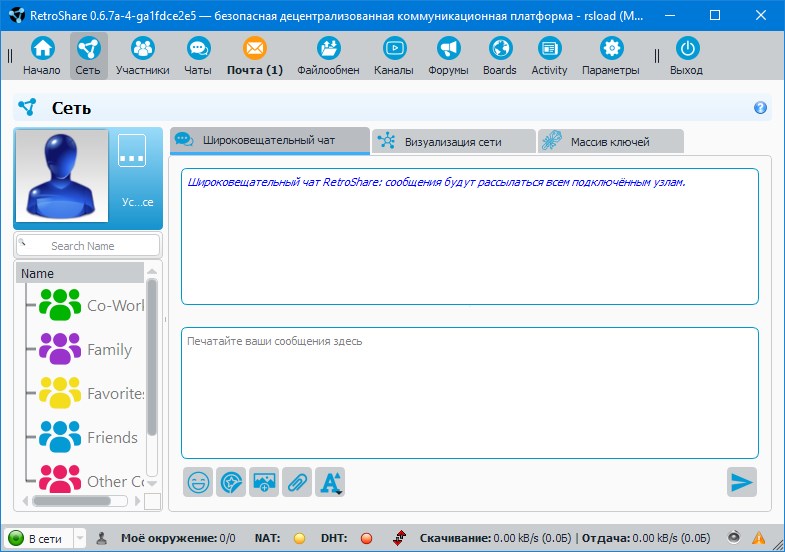Click the paperclip attach file icon
Screen dimensions: 785x552
[x=297, y=482]
